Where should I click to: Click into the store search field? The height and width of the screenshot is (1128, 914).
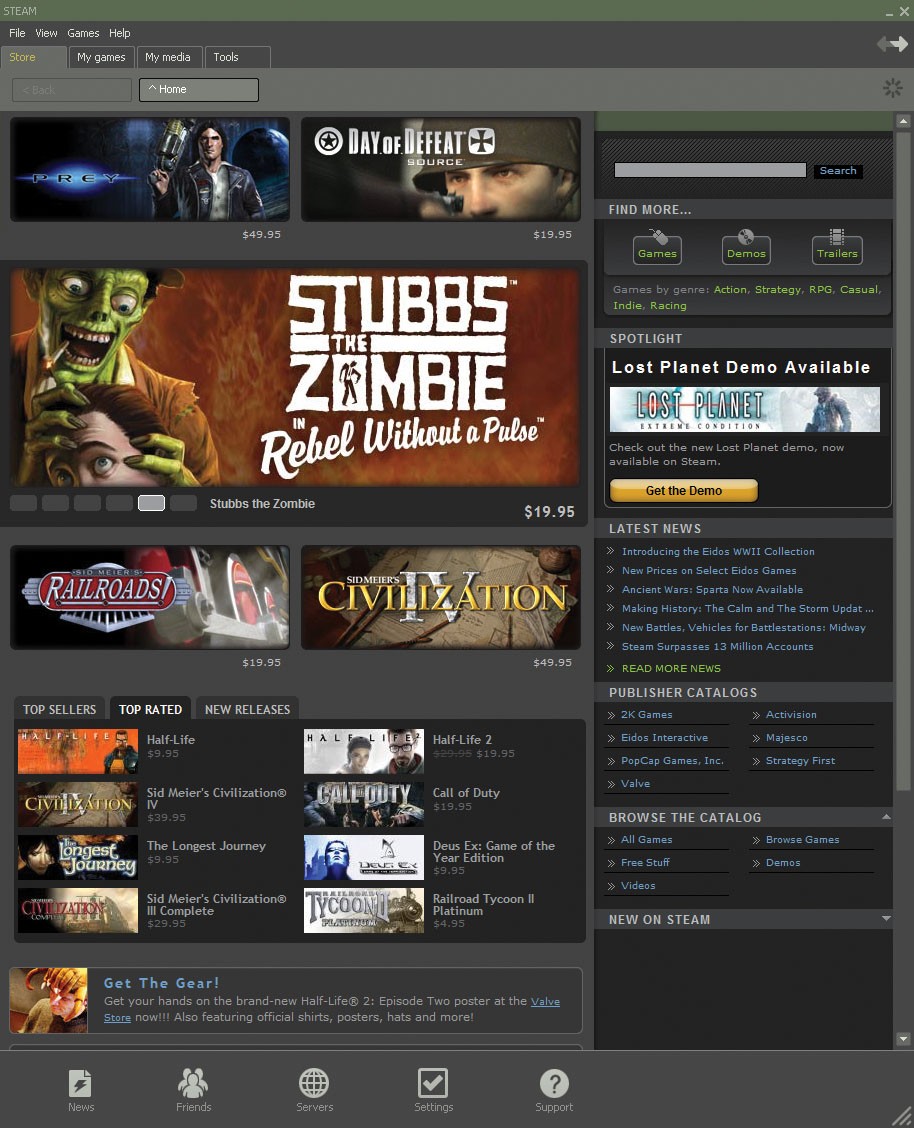click(x=710, y=170)
